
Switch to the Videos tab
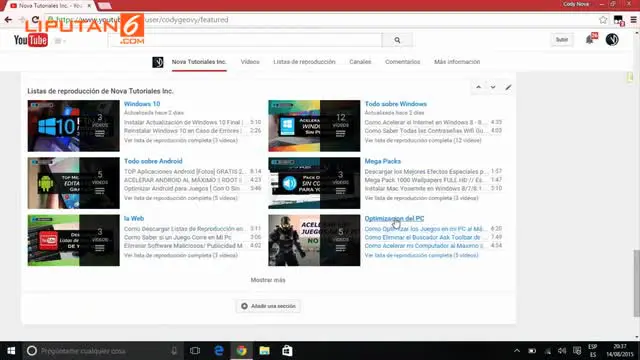pyautogui.click(x=250, y=62)
